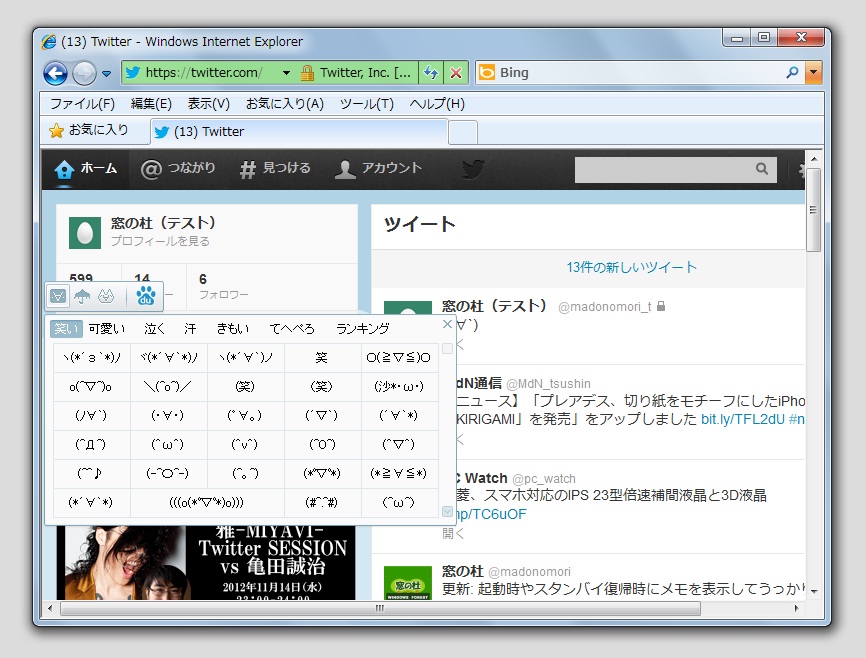The image size is (866, 658).
Task: Open the address bar history dropdown arrow
Action: coord(287,72)
